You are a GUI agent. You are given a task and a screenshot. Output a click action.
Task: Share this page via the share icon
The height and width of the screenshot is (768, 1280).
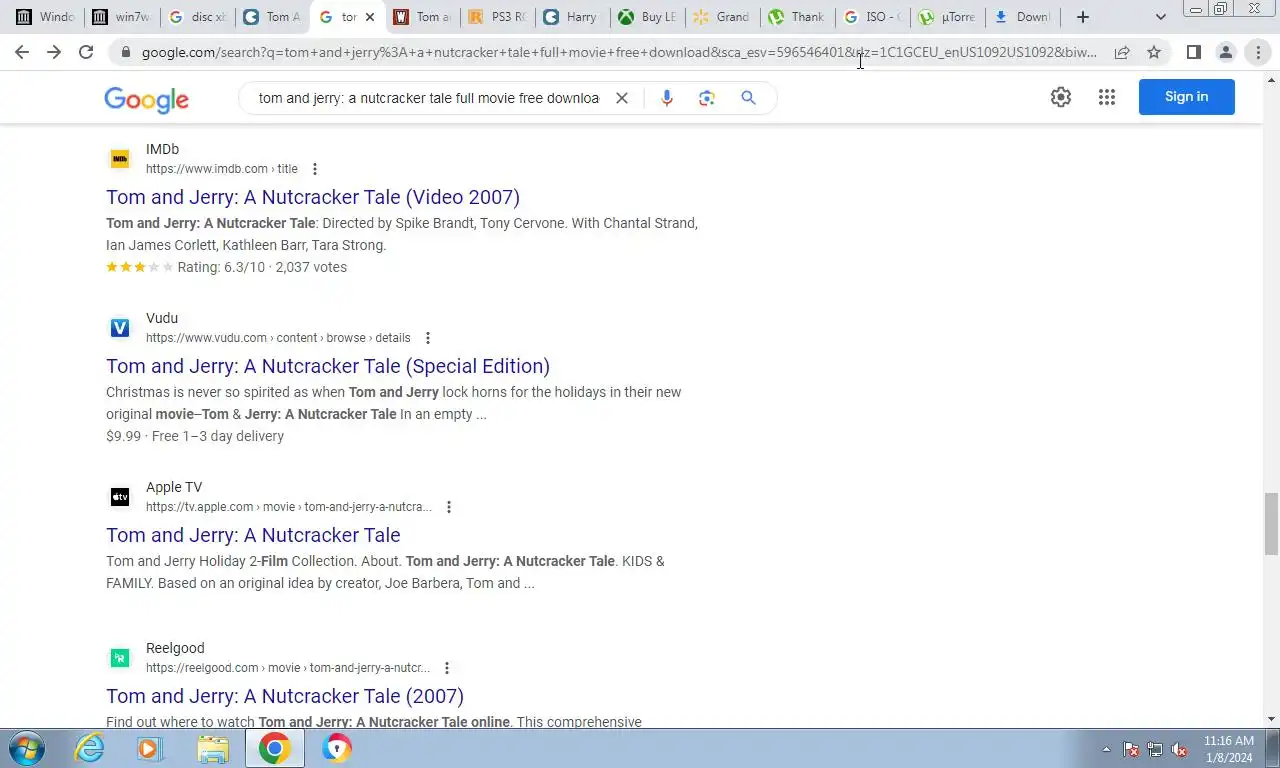(x=1122, y=52)
